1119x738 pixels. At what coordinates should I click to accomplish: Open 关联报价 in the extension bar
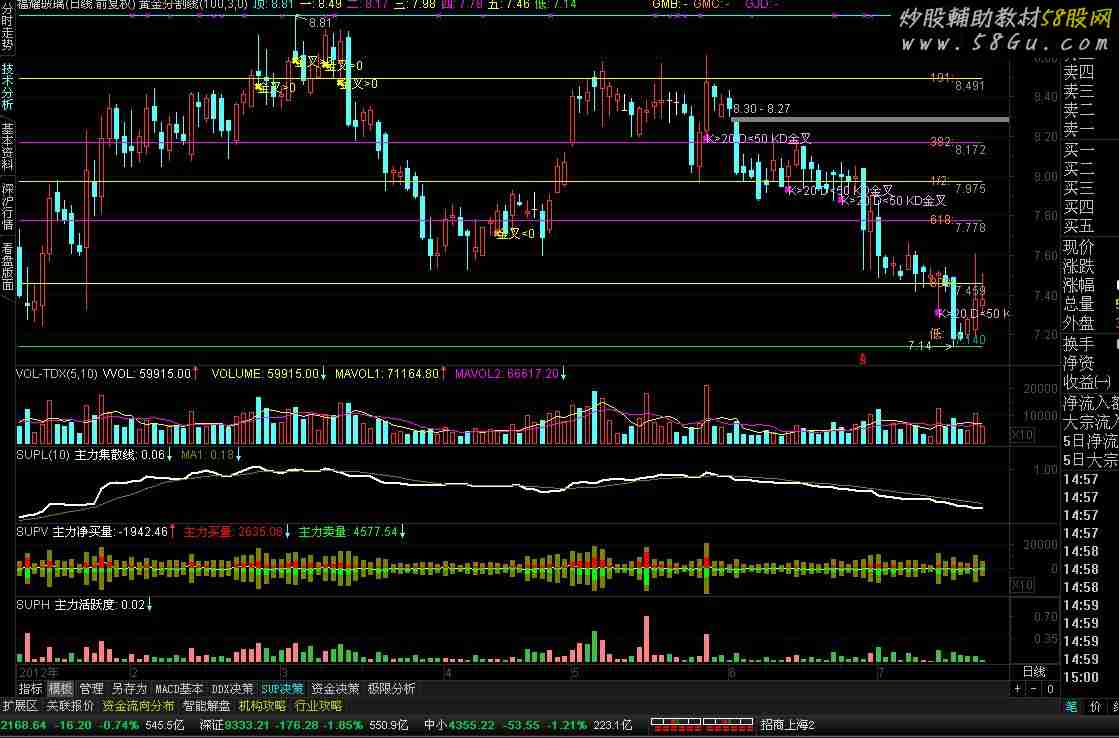pyautogui.click(x=70, y=706)
